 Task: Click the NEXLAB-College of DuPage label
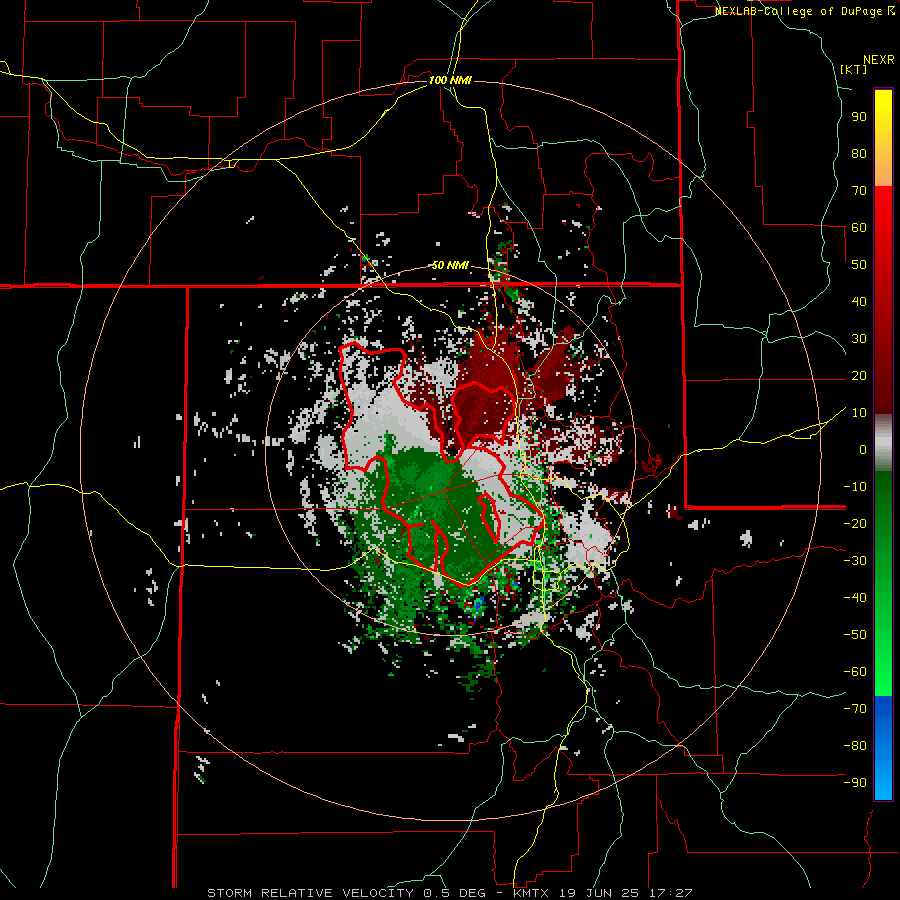point(804,11)
